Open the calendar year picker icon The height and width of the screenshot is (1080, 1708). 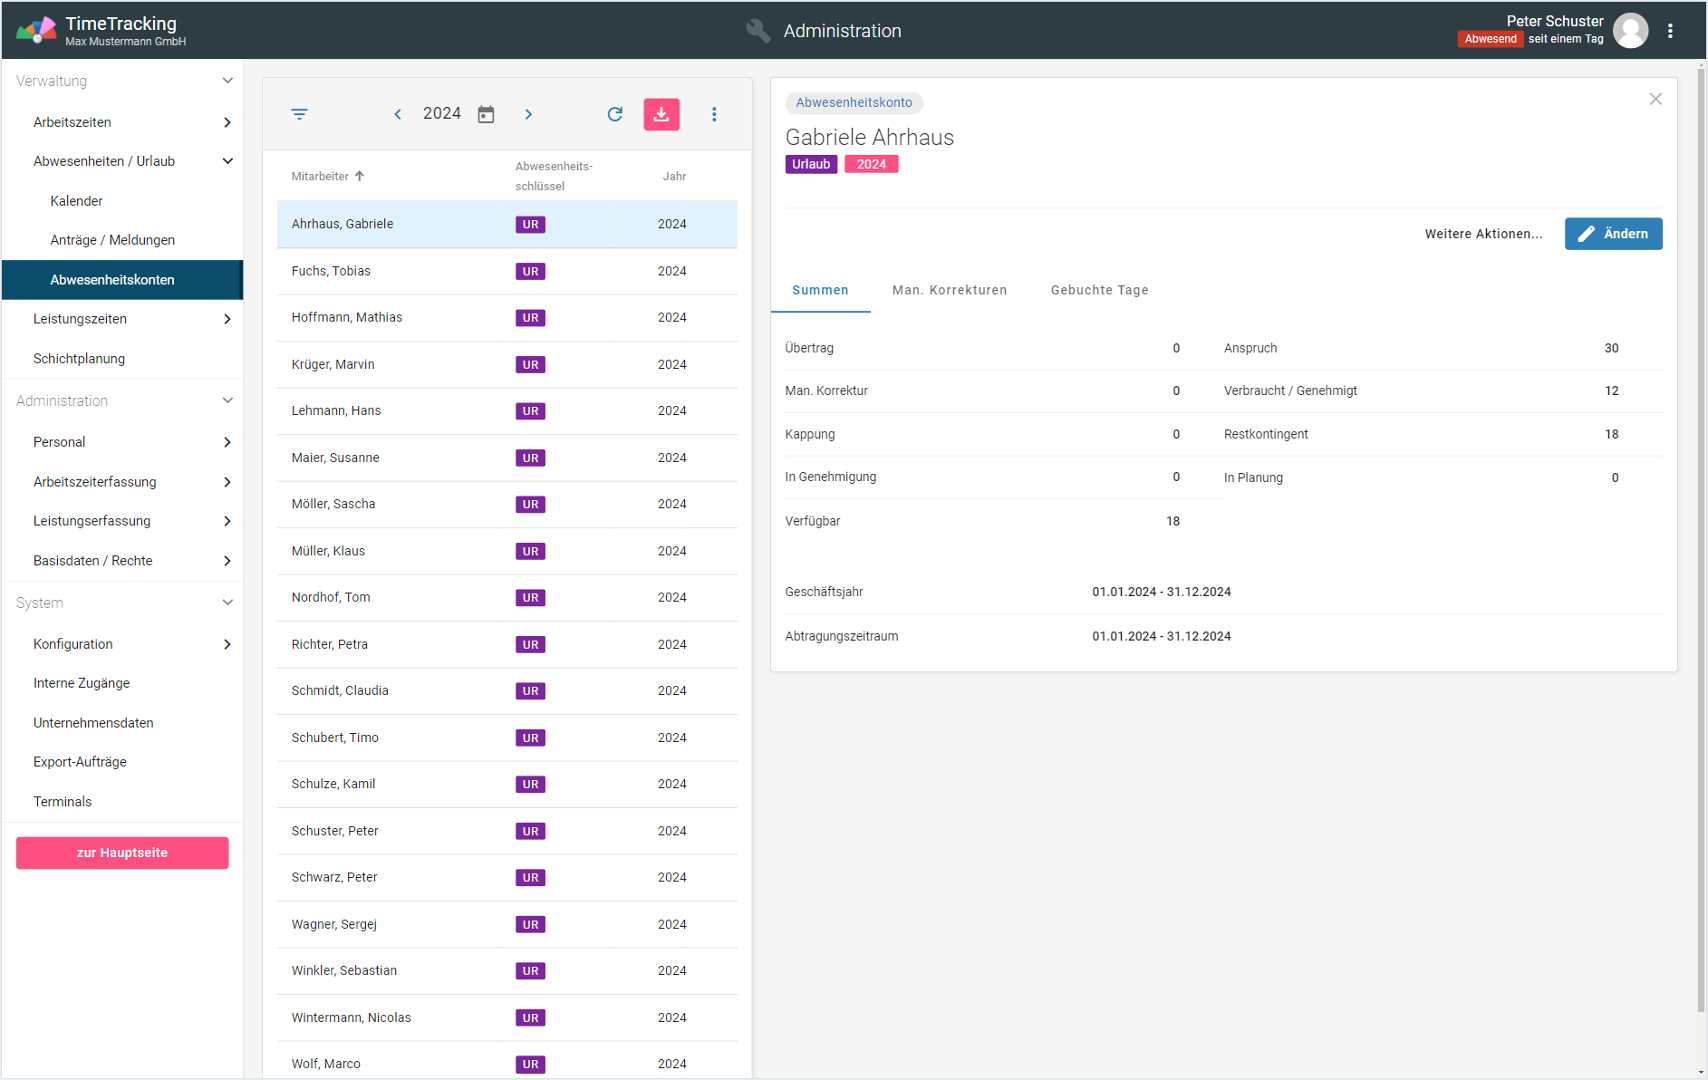pyautogui.click(x=486, y=114)
